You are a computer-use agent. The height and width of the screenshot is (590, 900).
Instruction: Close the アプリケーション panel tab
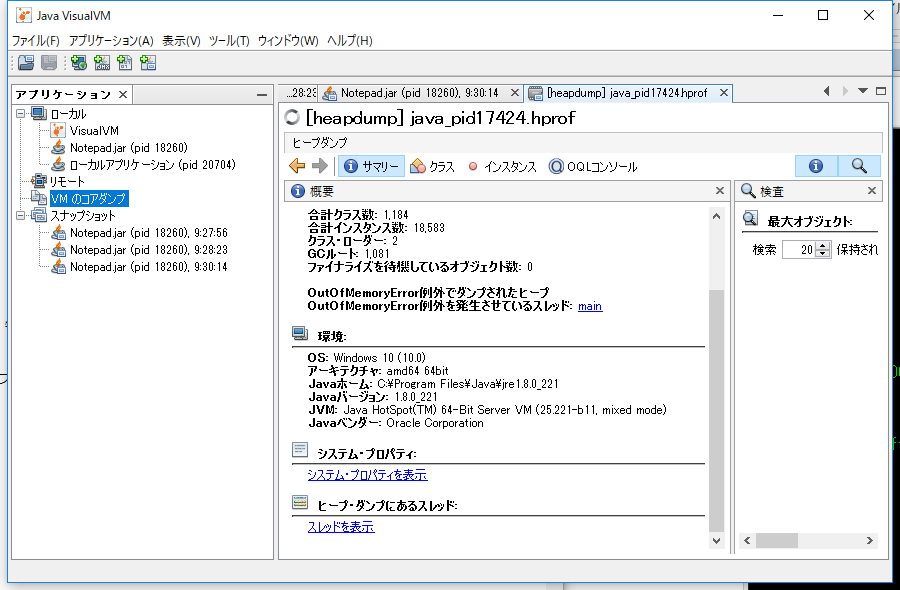click(x=123, y=94)
